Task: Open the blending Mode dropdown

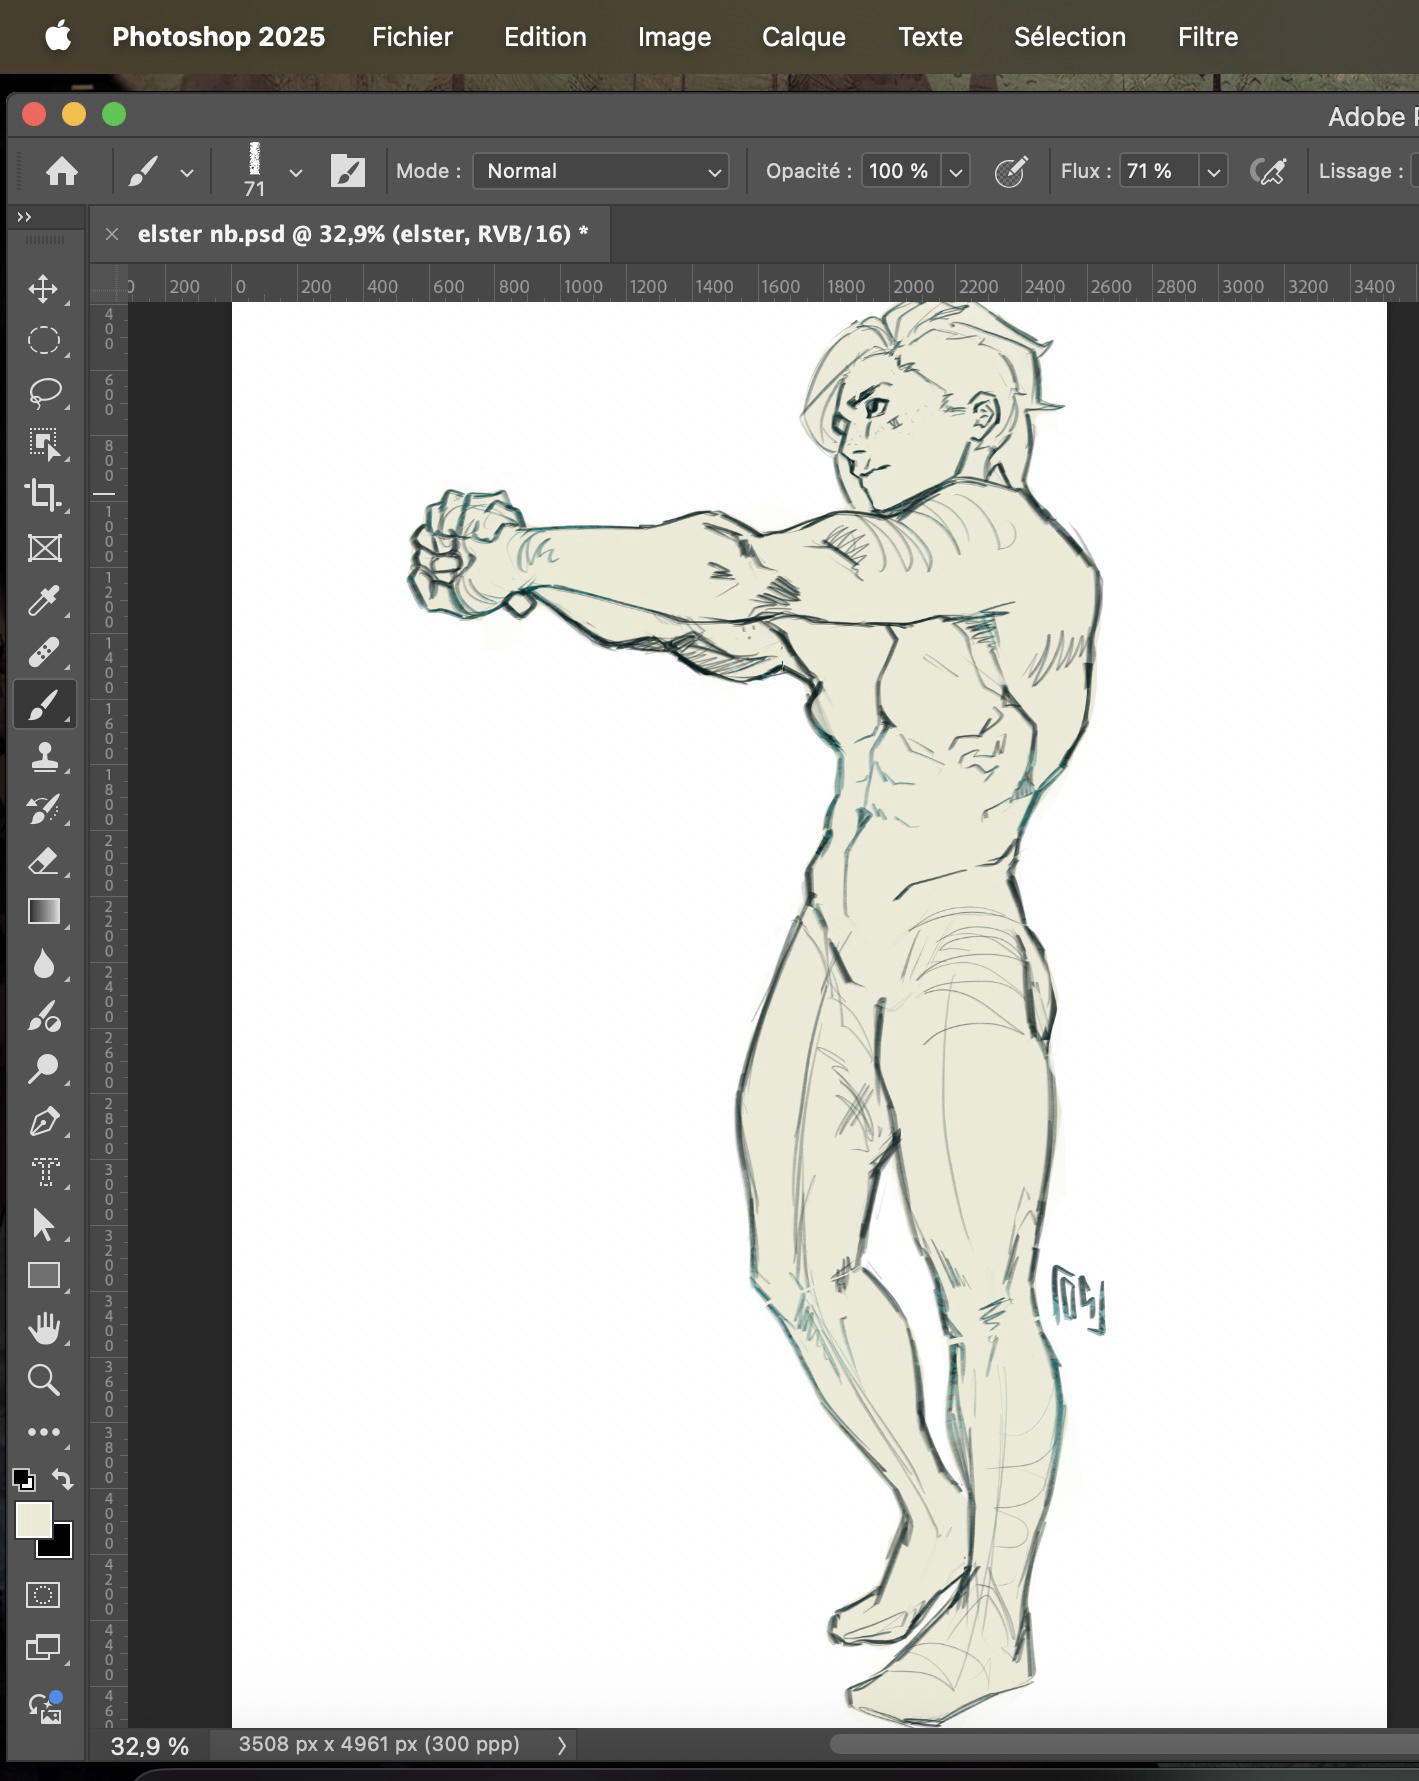Action: click(601, 172)
